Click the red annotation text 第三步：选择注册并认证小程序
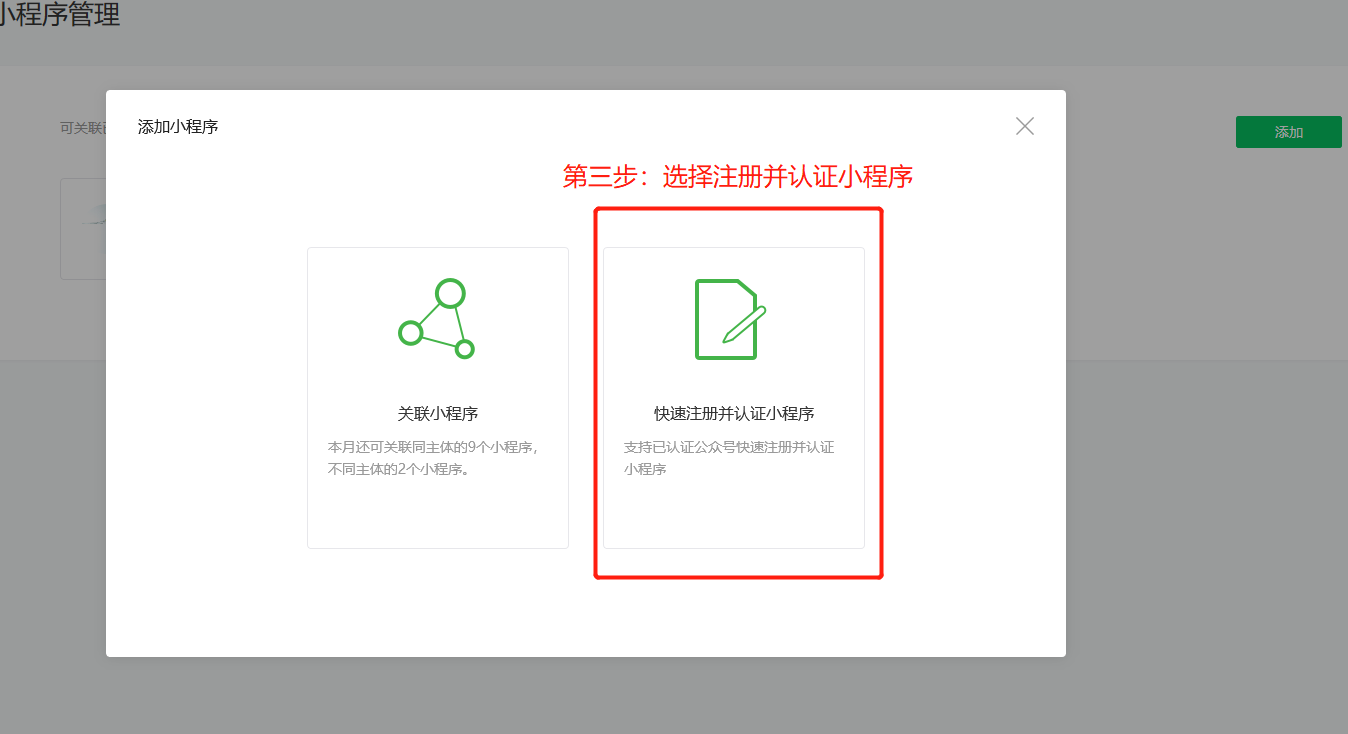 (740, 175)
